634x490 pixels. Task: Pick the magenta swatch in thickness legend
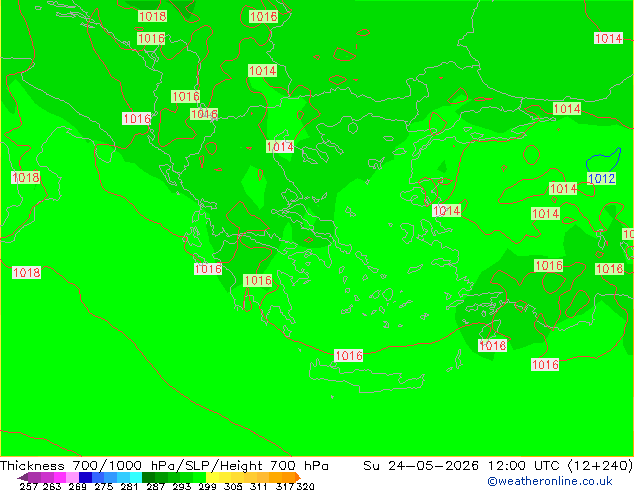click(60, 477)
